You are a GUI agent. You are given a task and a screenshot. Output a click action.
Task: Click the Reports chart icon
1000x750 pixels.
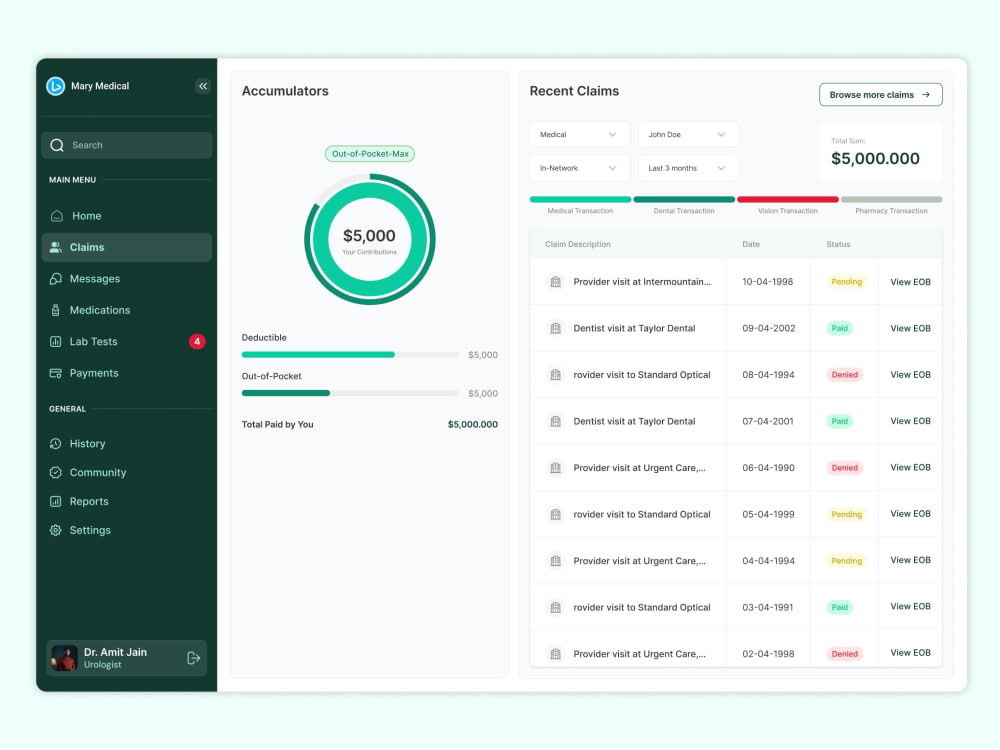(55, 501)
